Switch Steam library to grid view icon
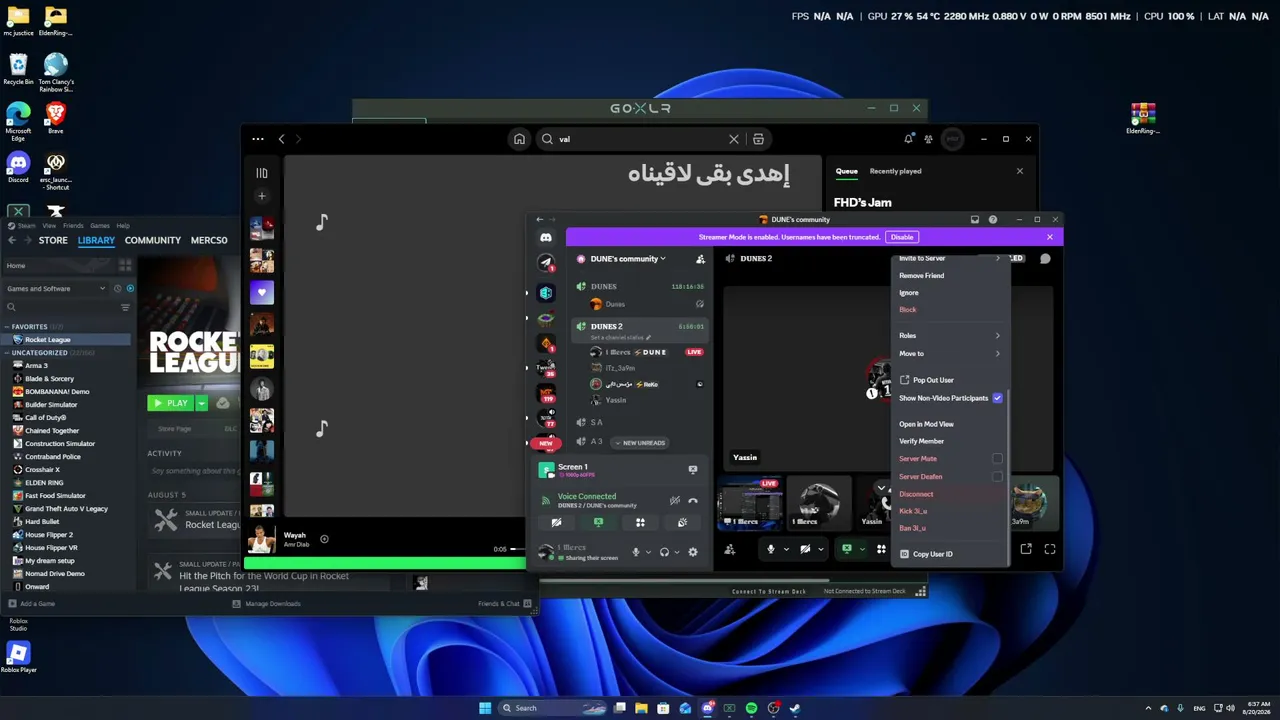 [x=125, y=265]
